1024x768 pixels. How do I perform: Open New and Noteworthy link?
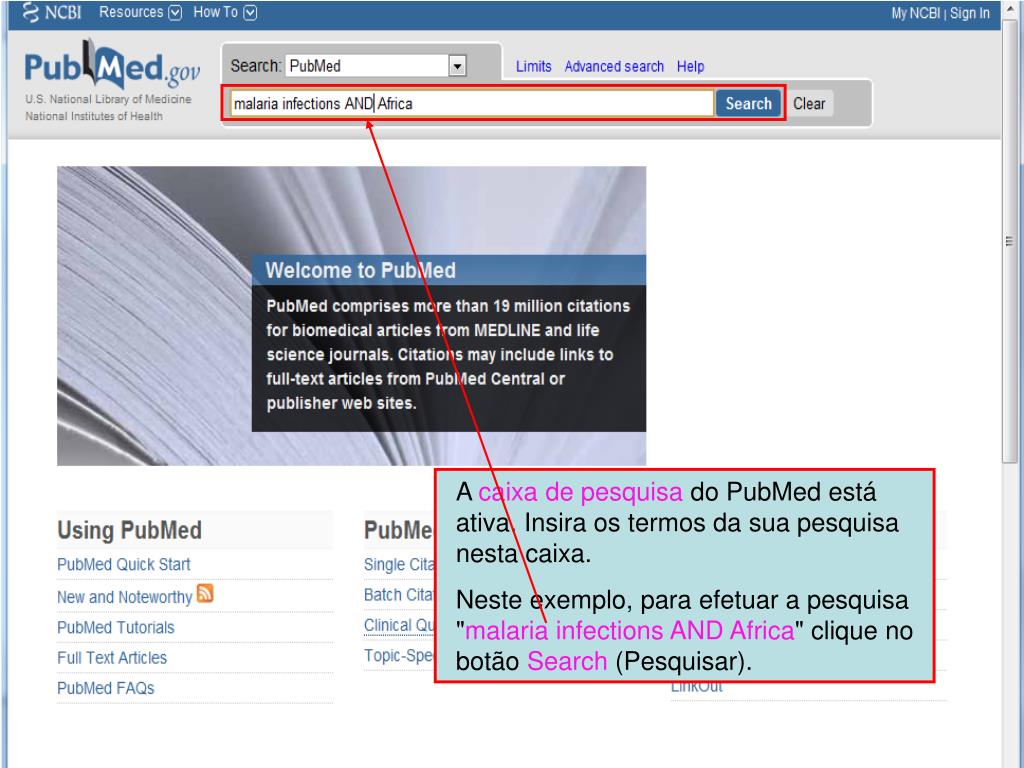click(x=124, y=597)
